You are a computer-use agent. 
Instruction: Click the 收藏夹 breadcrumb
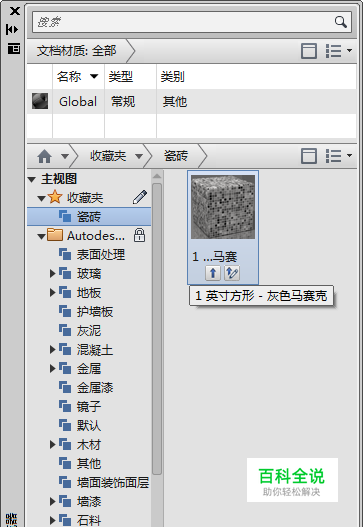pyautogui.click(x=108, y=156)
